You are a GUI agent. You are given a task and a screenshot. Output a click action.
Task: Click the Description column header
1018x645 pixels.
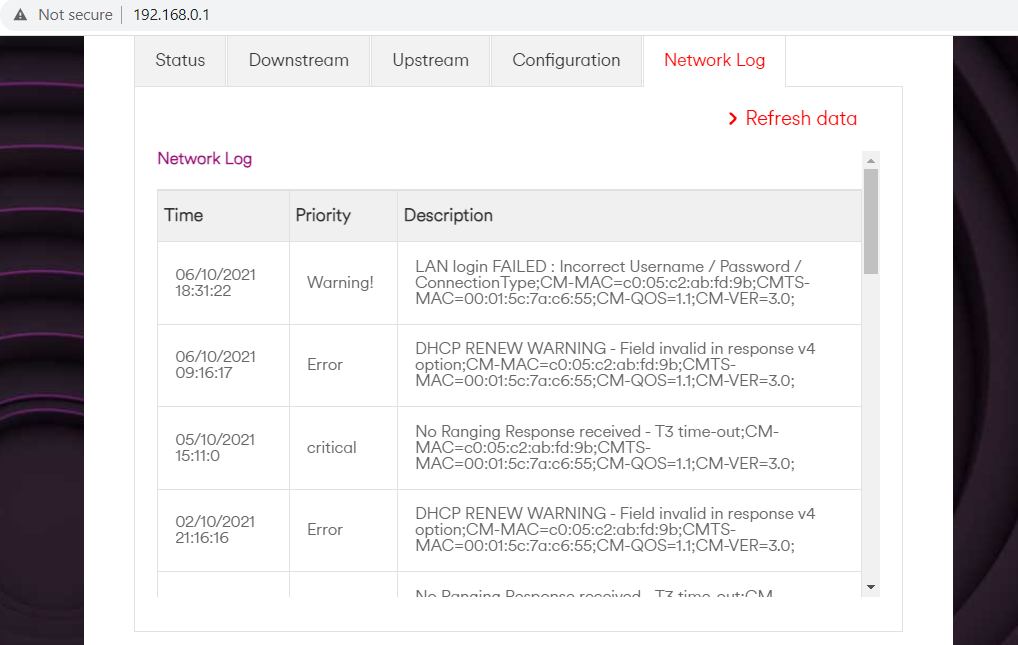[448, 215]
